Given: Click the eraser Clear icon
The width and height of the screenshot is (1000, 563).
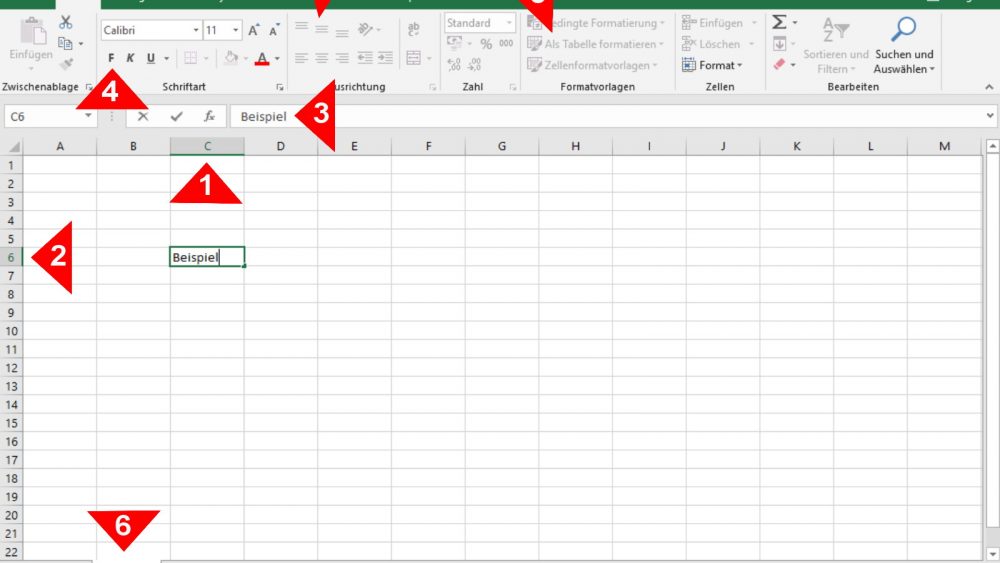Looking at the screenshot, I should (x=780, y=65).
